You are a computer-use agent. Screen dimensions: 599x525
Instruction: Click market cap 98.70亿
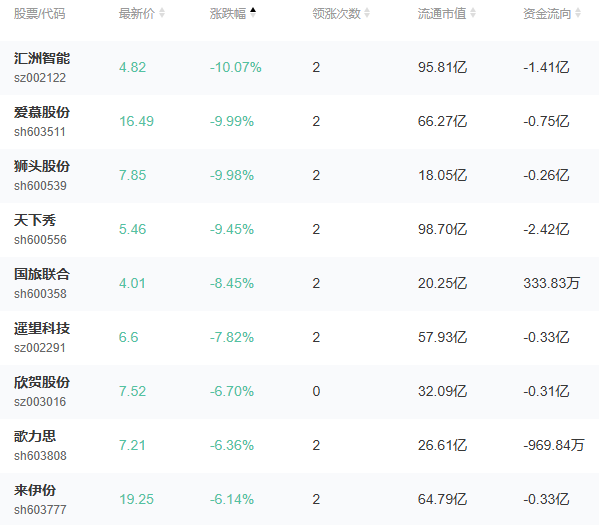pyautogui.click(x=442, y=229)
